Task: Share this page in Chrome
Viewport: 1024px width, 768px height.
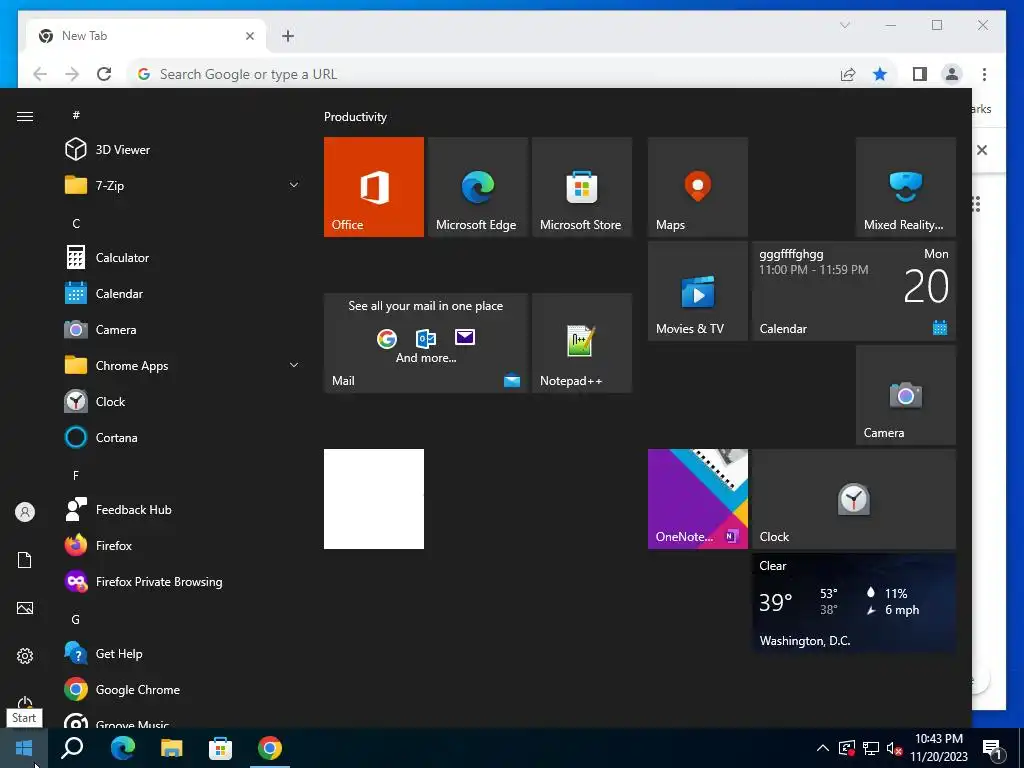Action: 848,74
